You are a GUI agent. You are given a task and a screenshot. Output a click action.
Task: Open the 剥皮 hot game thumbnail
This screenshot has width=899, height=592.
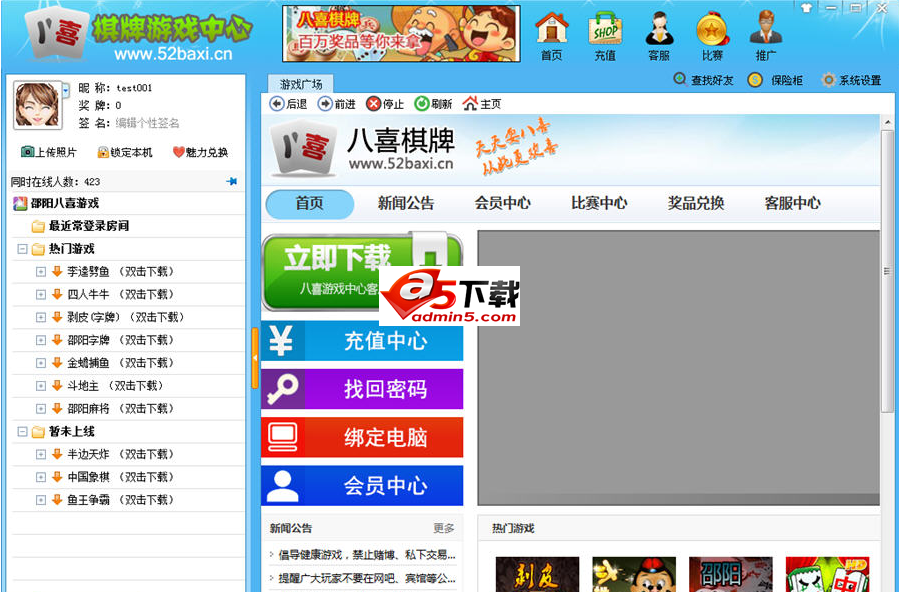537,574
